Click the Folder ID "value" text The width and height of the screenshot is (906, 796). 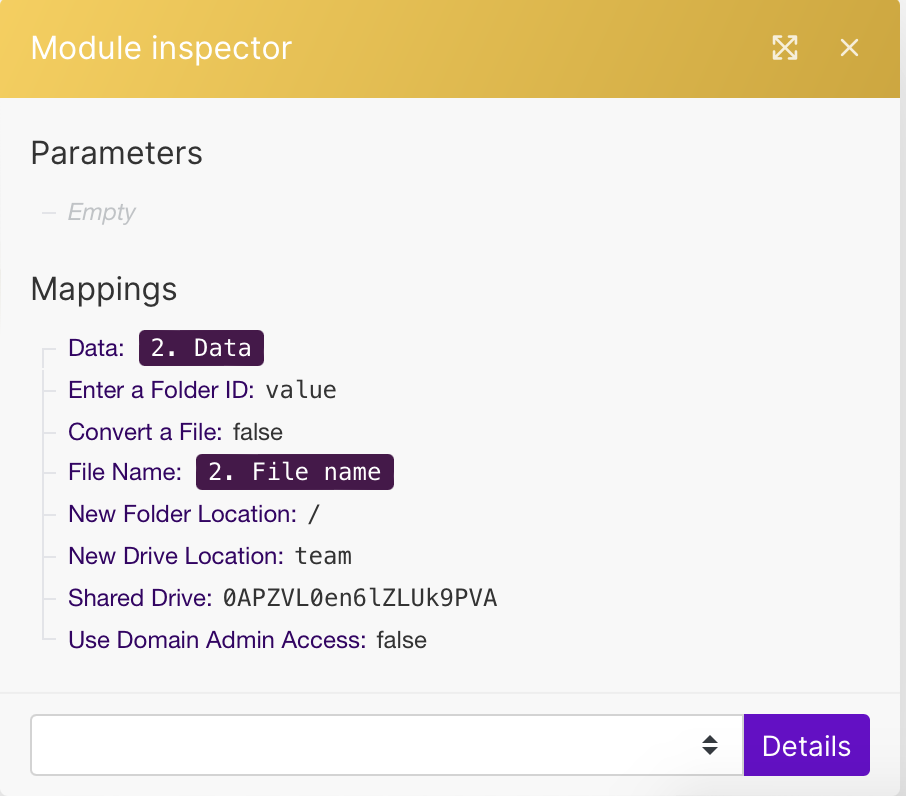[x=301, y=390]
